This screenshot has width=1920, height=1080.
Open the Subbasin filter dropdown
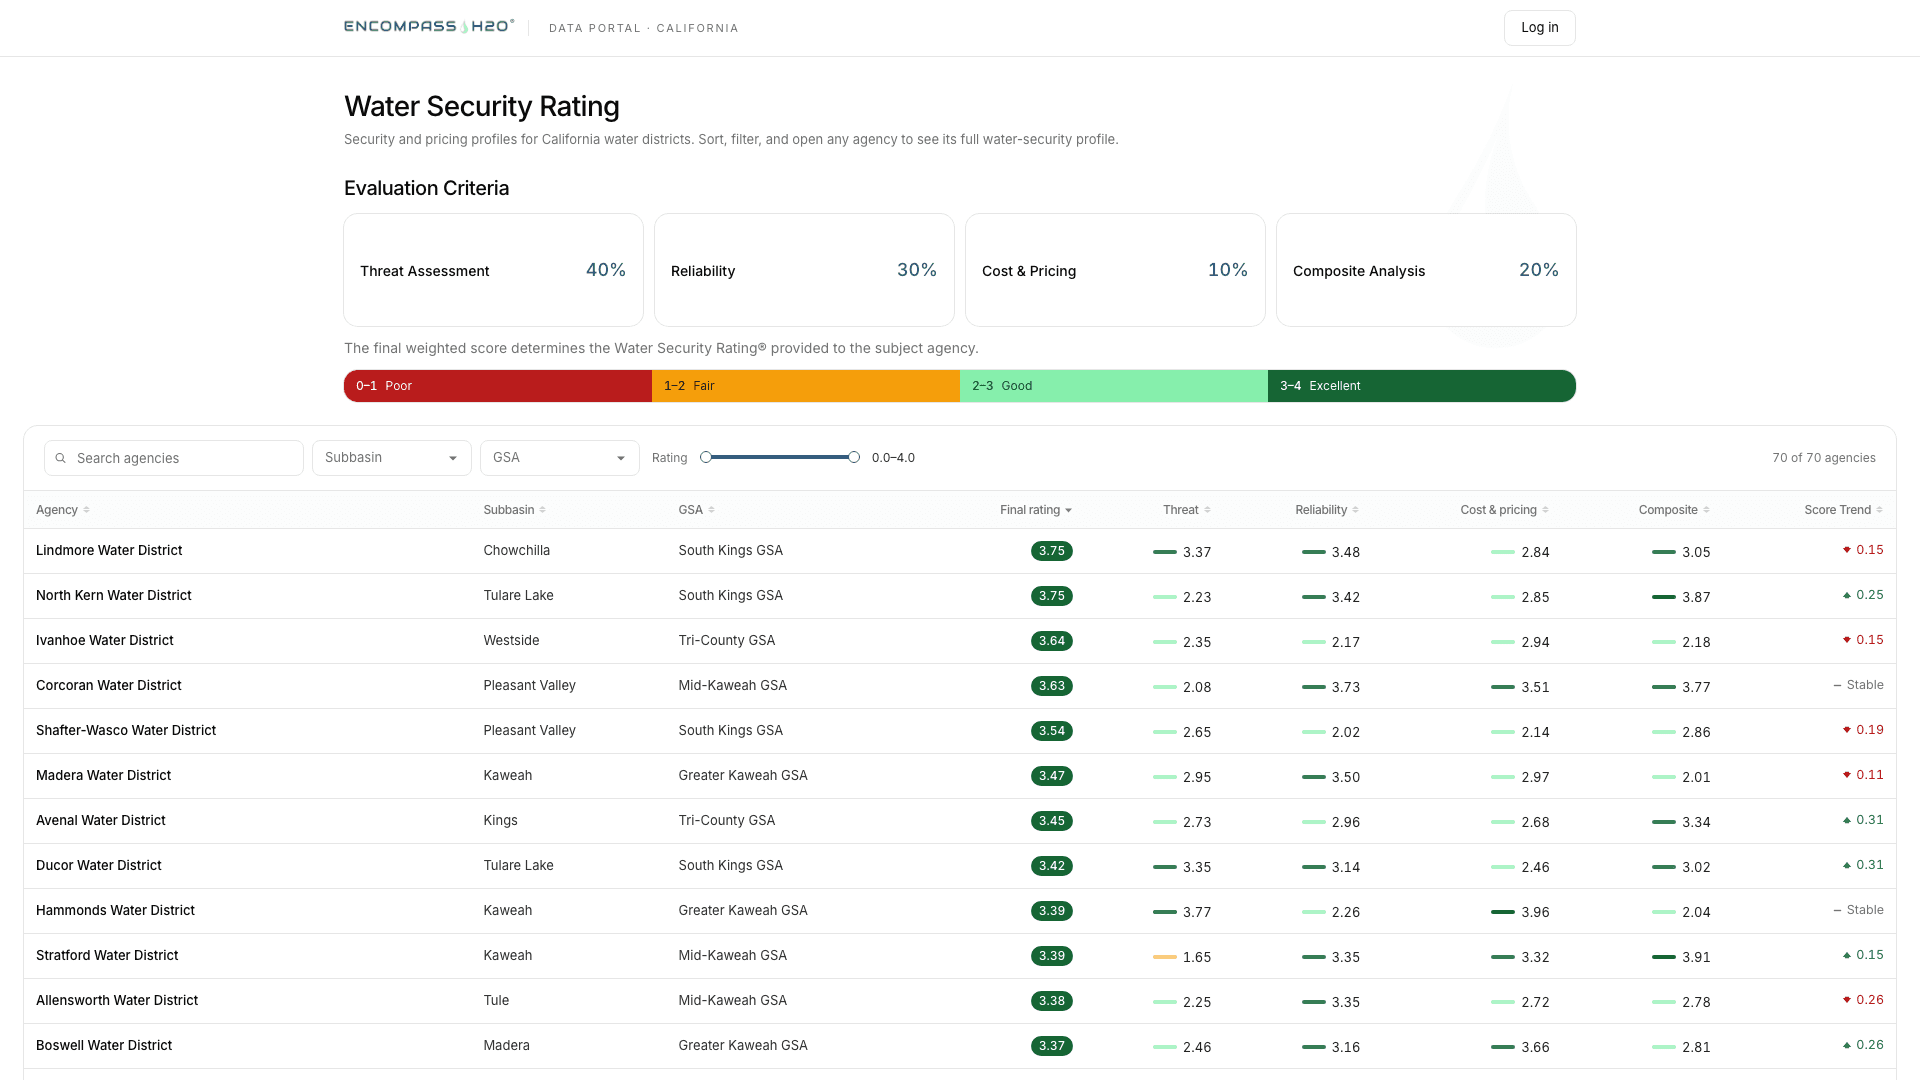coord(392,458)
